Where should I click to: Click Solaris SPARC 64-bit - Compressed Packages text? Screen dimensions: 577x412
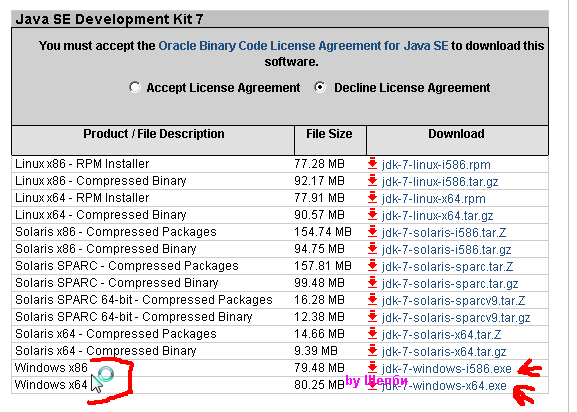tap(144, 299)
